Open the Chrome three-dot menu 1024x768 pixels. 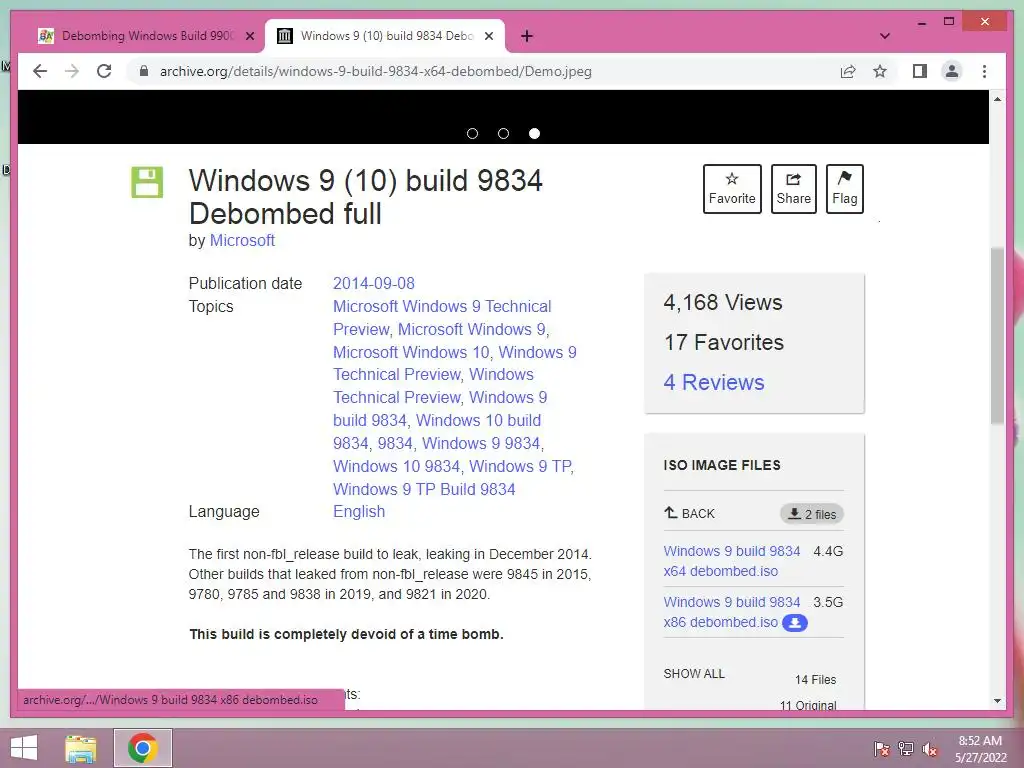coord(984,71)
